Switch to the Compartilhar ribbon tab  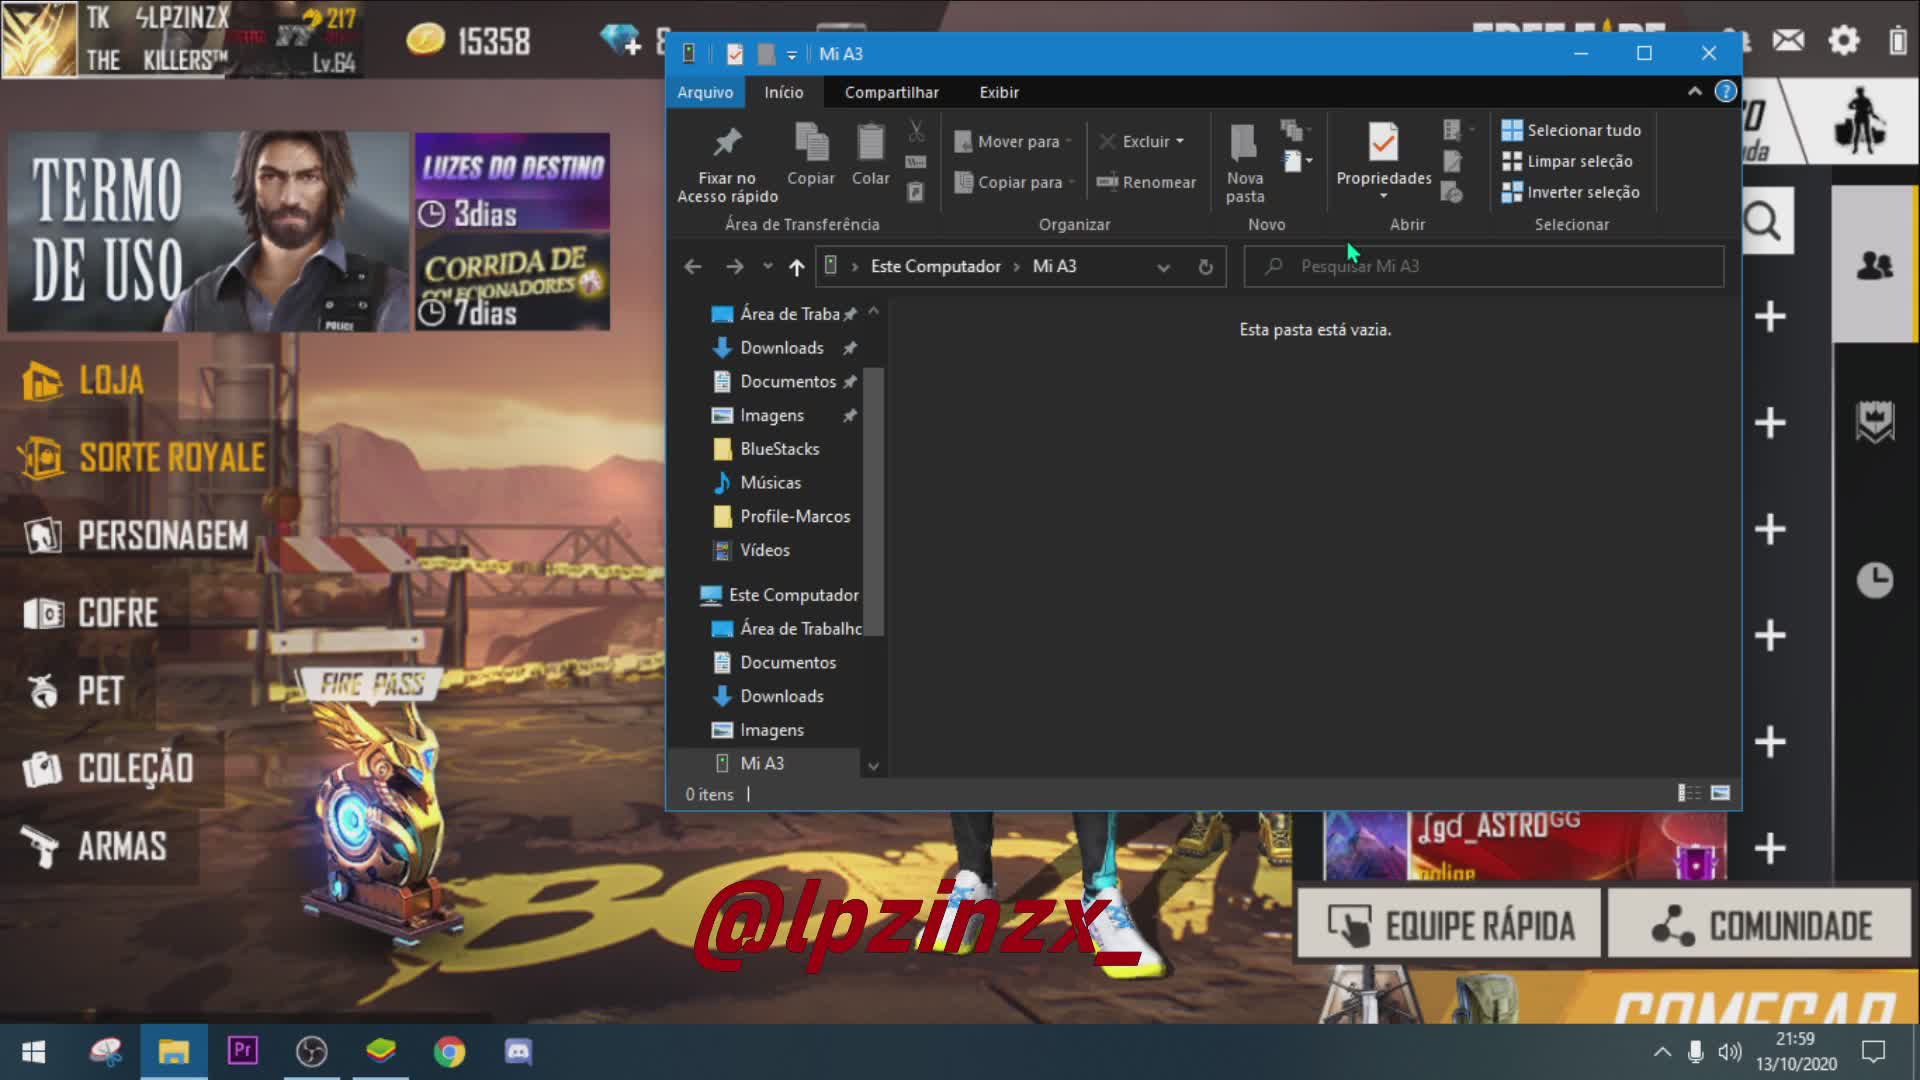click(891, 92)
